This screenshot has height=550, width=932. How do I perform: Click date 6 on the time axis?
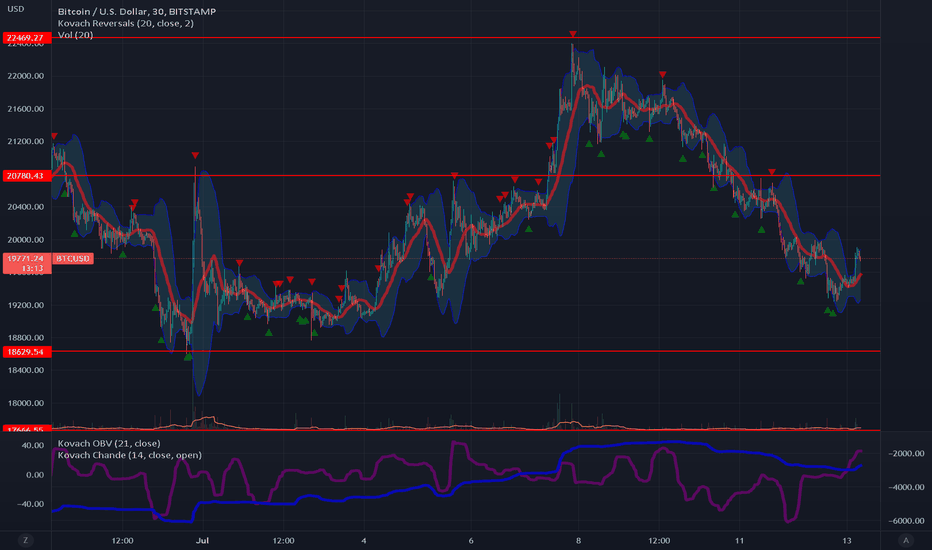(471, 540)
